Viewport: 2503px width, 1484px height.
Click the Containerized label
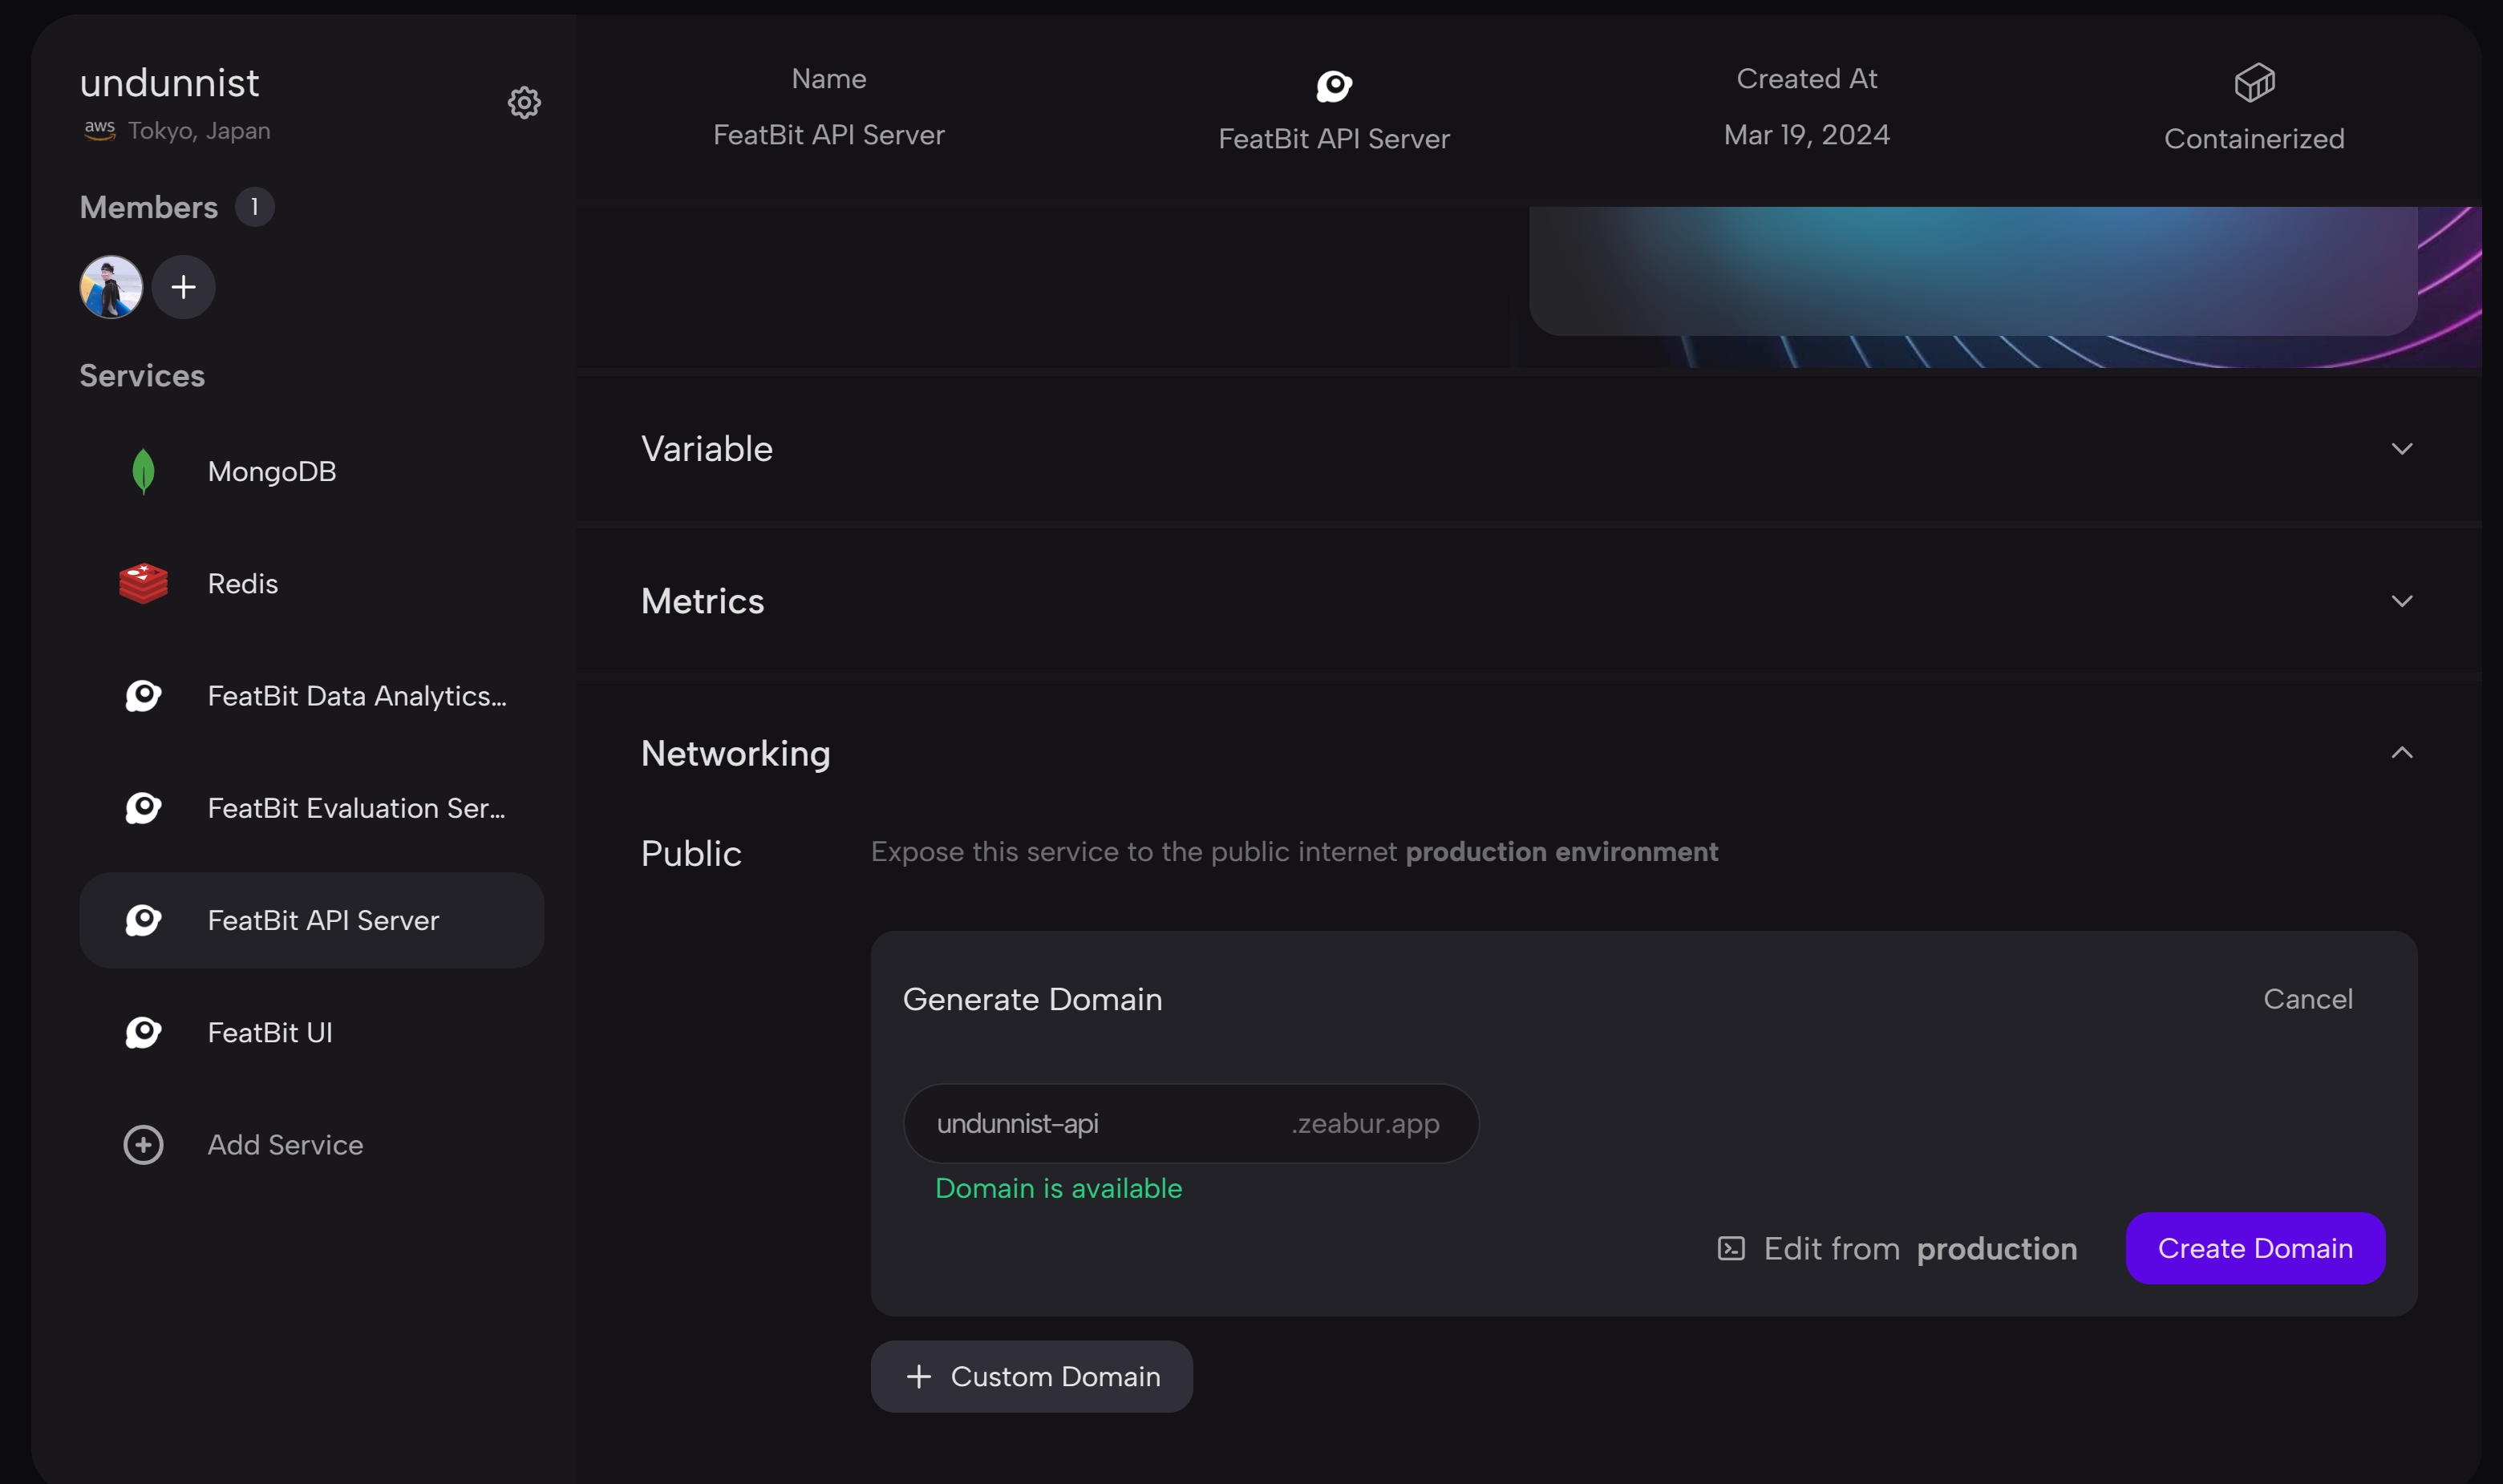[x=2253, y=138]
